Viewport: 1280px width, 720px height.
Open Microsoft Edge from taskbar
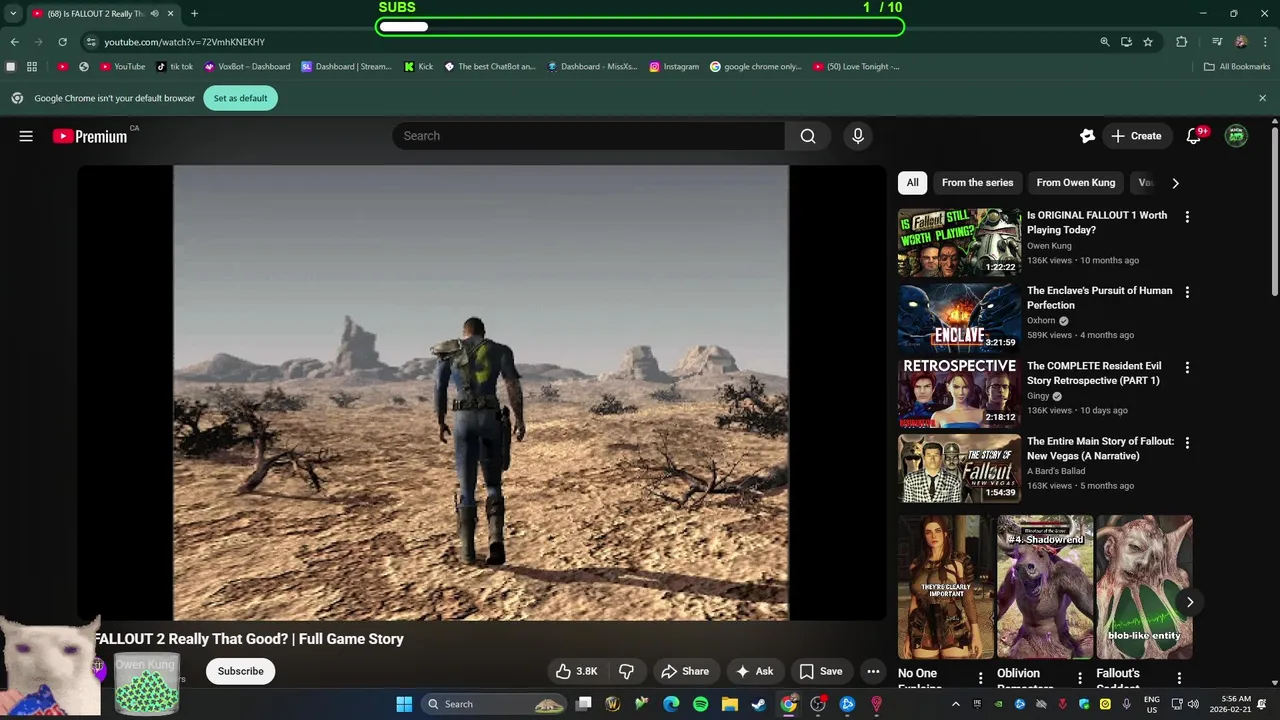tap(671, 704)
